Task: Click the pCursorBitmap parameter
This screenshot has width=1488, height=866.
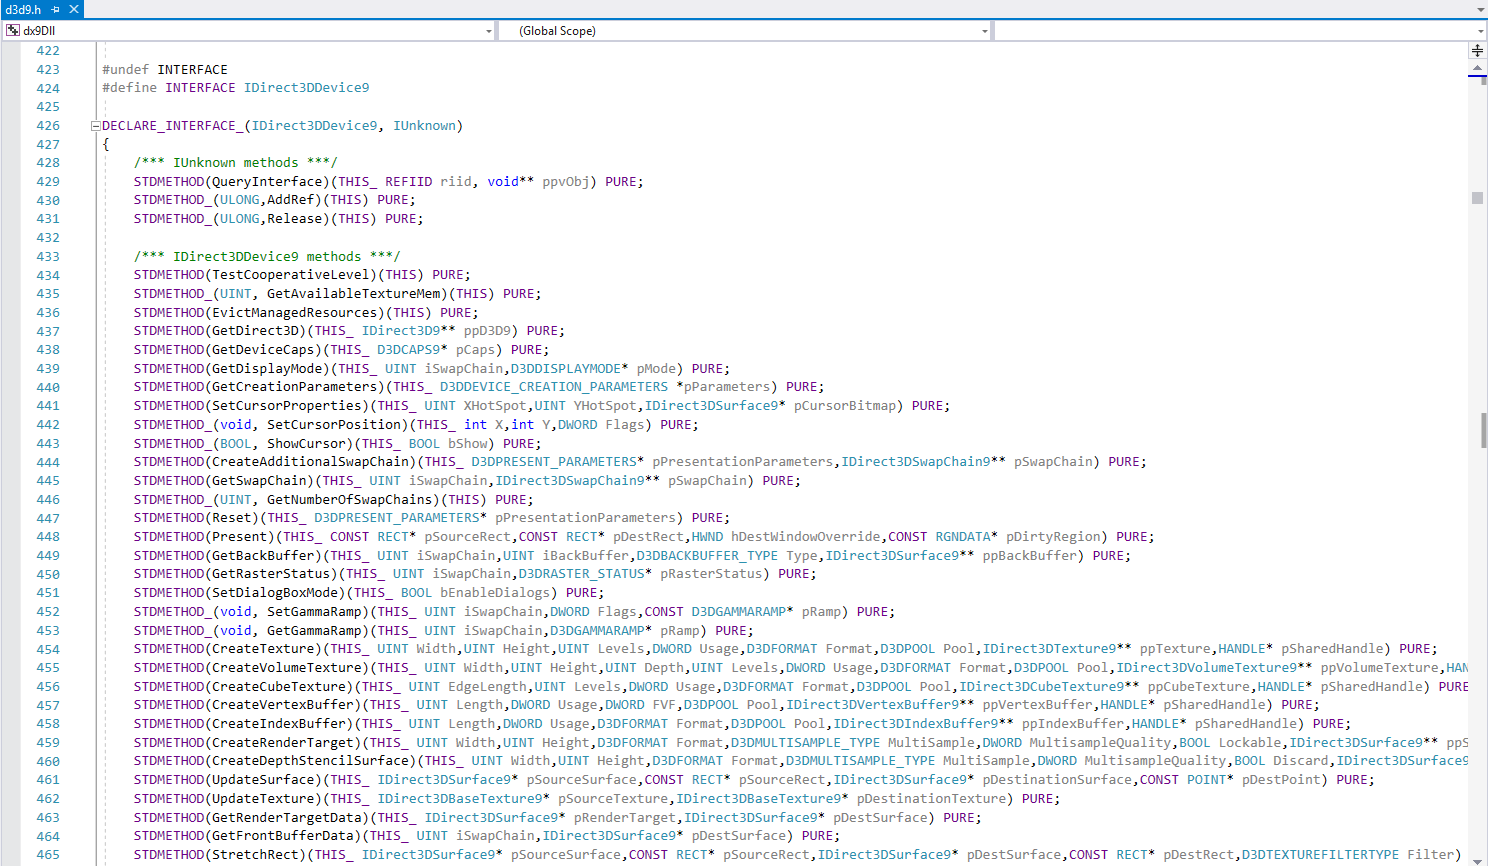Action: 845,406
